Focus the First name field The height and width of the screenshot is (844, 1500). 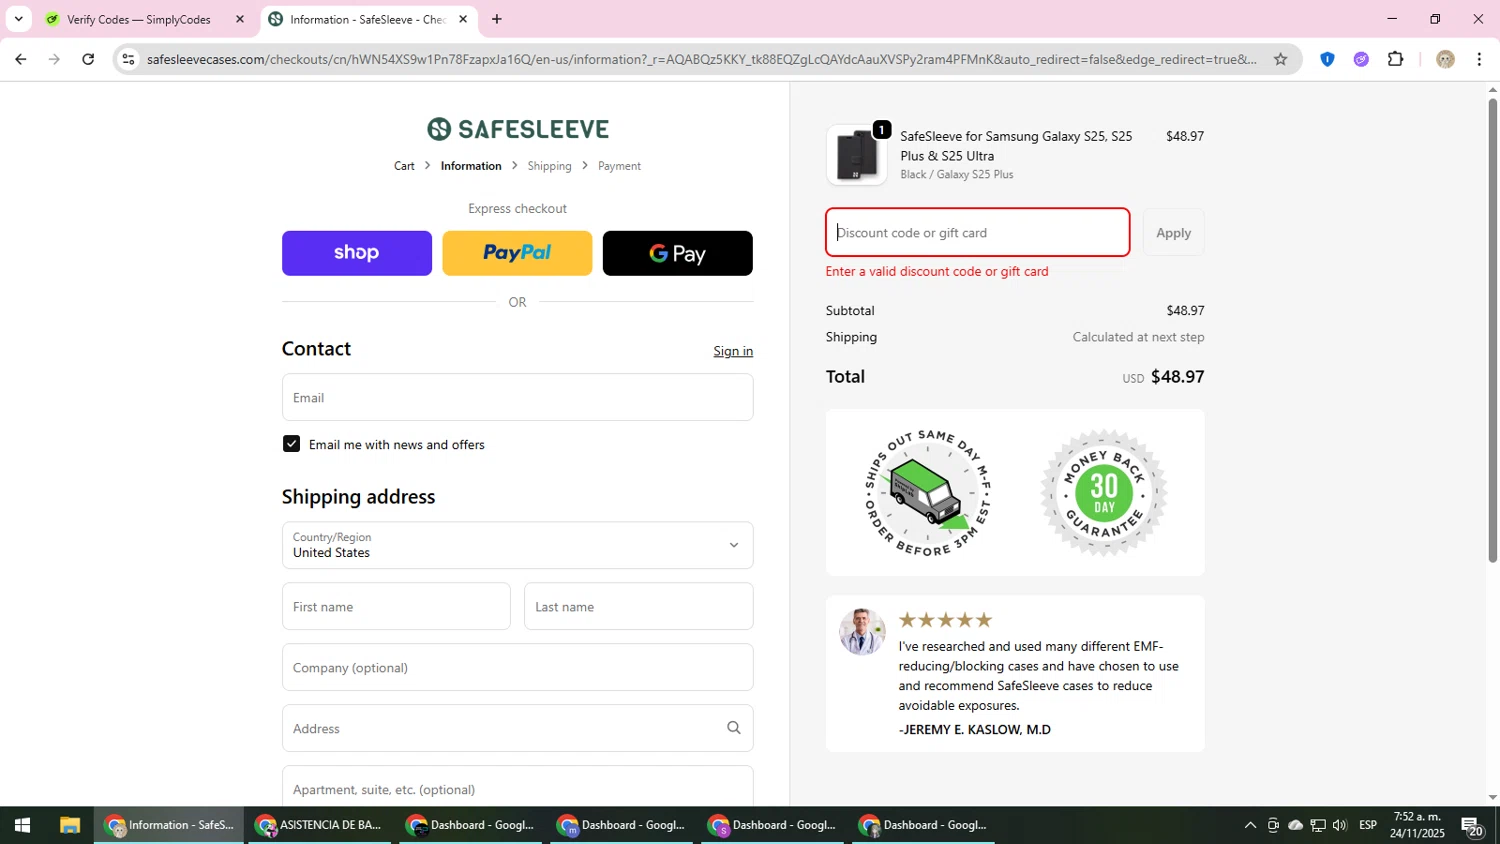click(396, 606)
